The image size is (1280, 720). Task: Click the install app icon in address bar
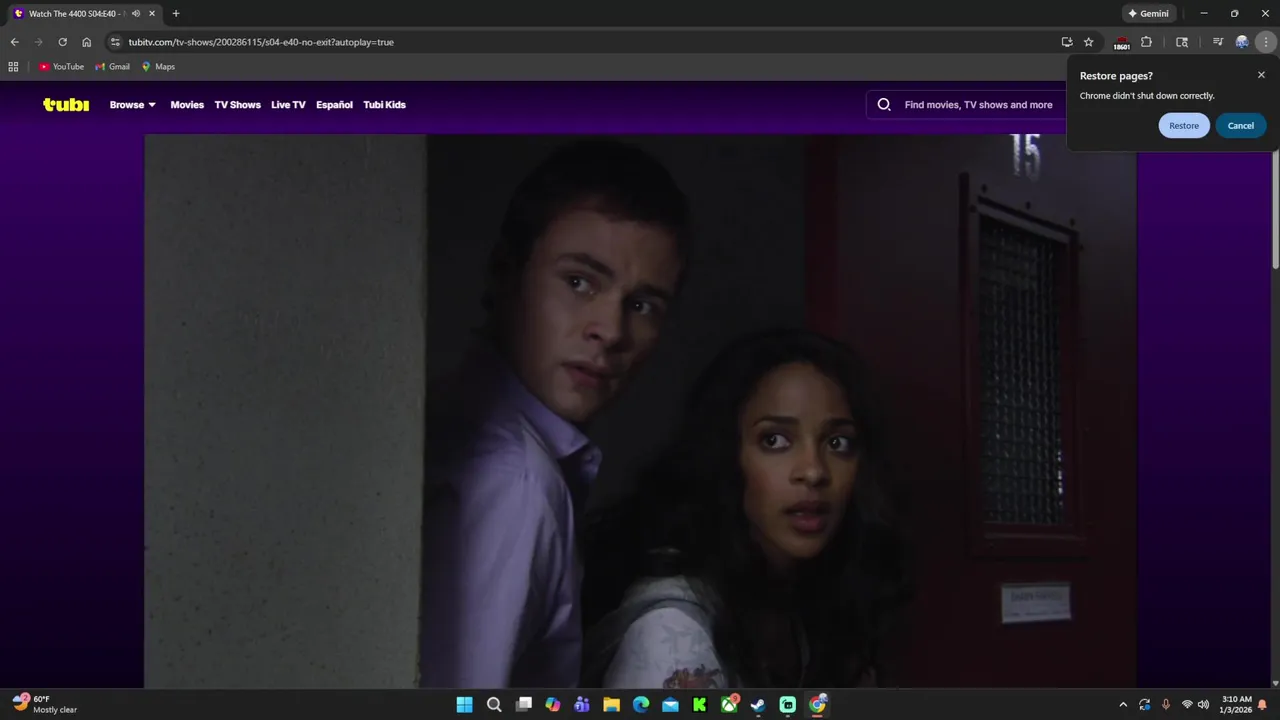click(x=1067, y=42)
